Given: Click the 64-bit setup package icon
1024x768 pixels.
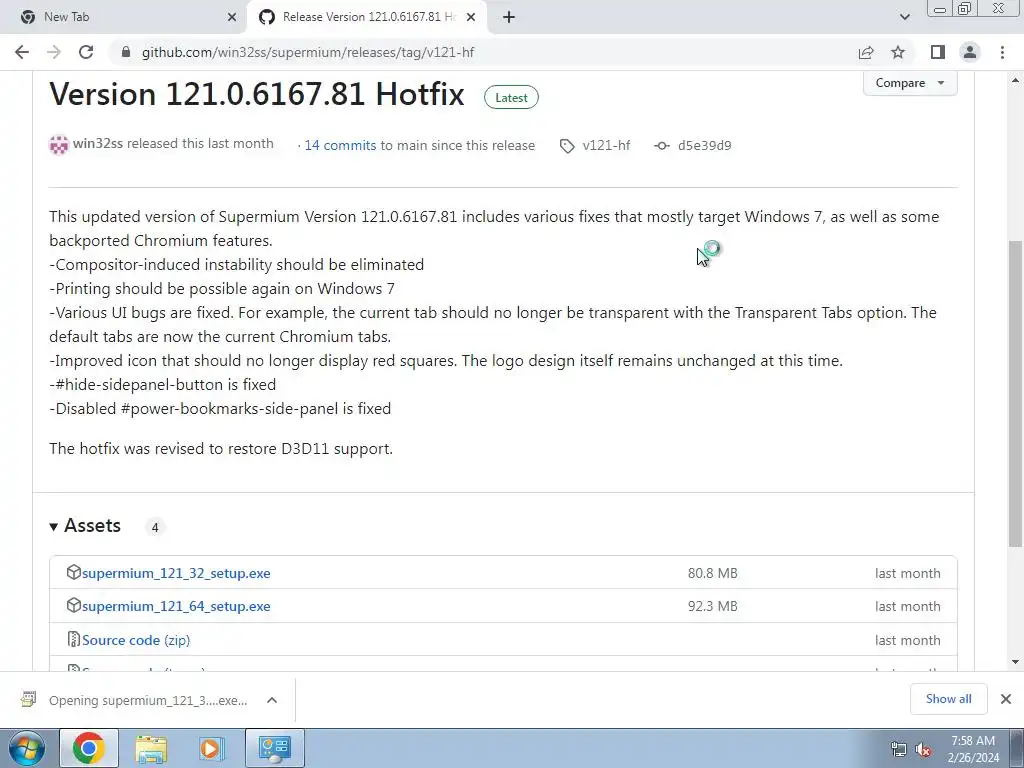Looking at the screenshot, I should (x=73, y=605).
